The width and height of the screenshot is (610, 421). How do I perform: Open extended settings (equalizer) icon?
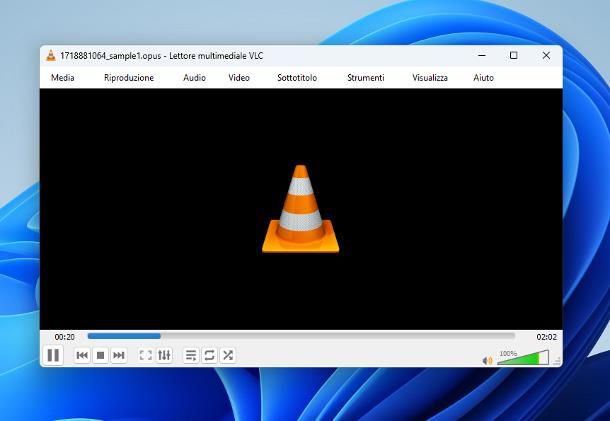coord(164,355)
